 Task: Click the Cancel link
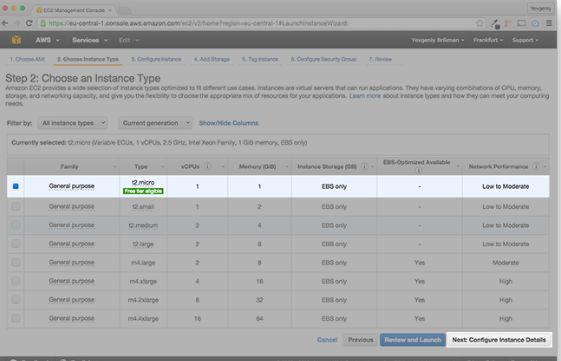pos(327,340)
